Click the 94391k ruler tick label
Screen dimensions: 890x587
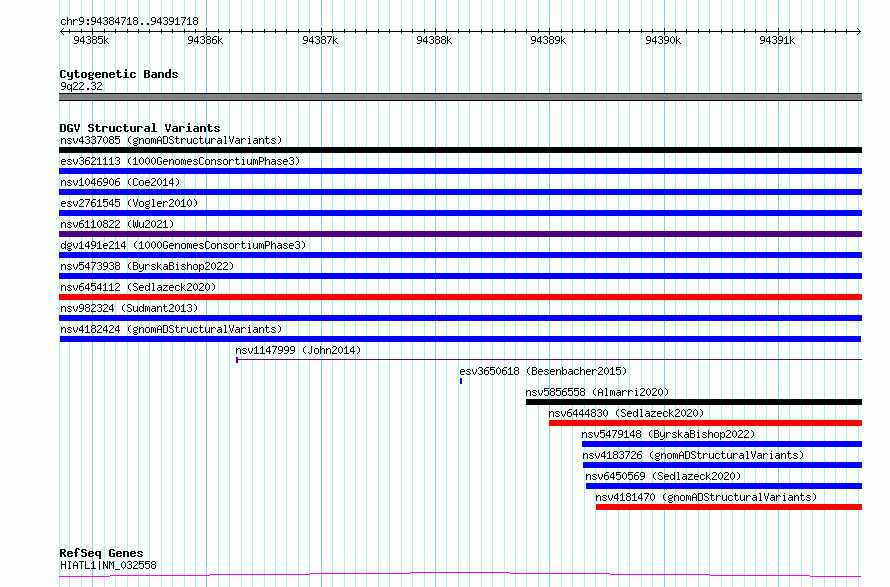777,41
